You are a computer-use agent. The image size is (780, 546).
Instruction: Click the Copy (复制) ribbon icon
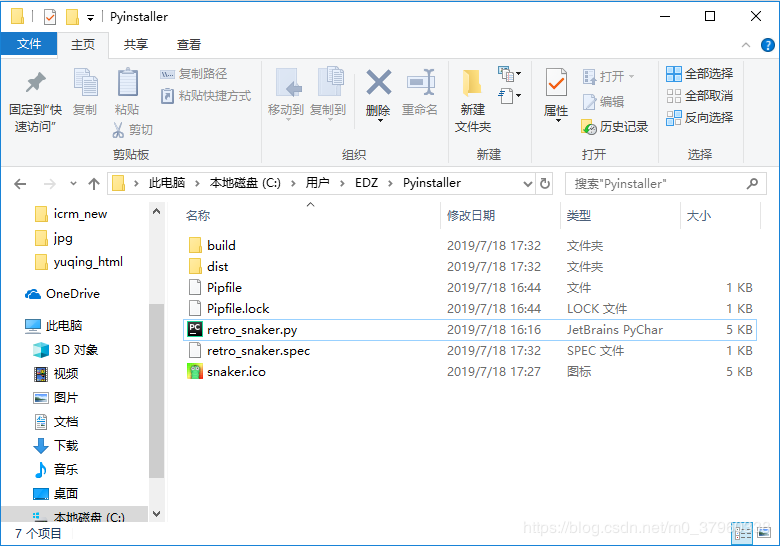85,83
